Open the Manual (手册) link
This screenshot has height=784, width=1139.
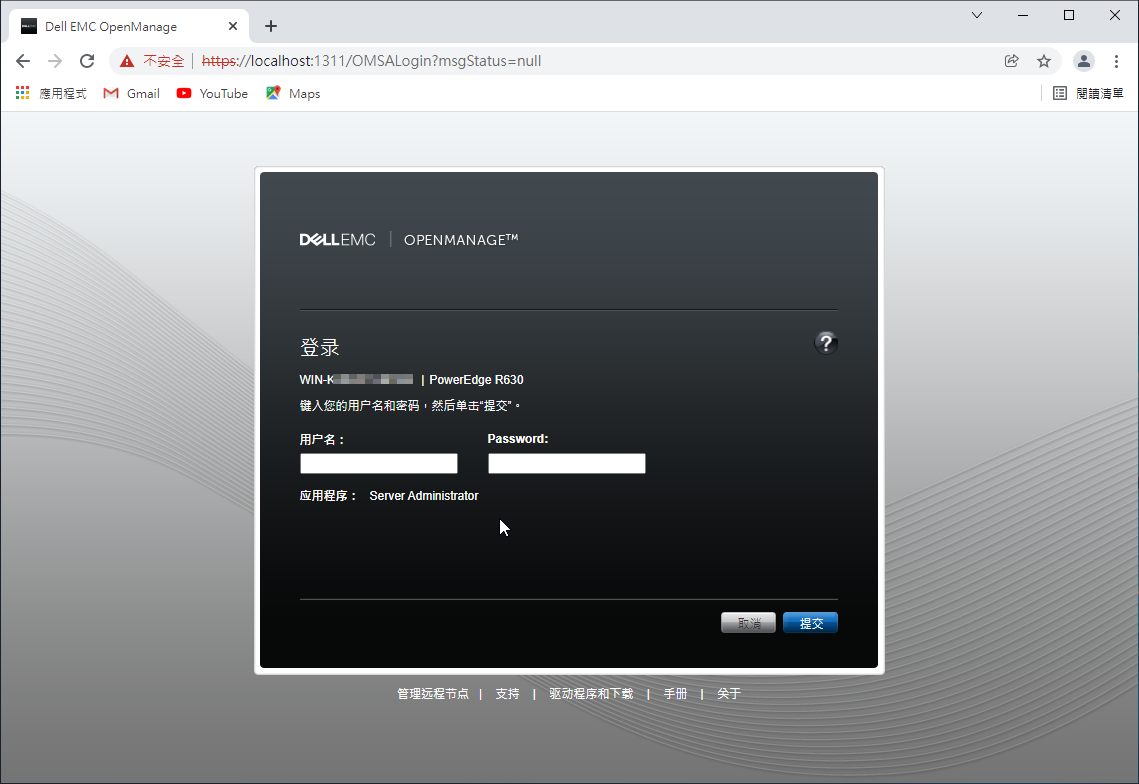pyautogui.click(x=676, y=694)
